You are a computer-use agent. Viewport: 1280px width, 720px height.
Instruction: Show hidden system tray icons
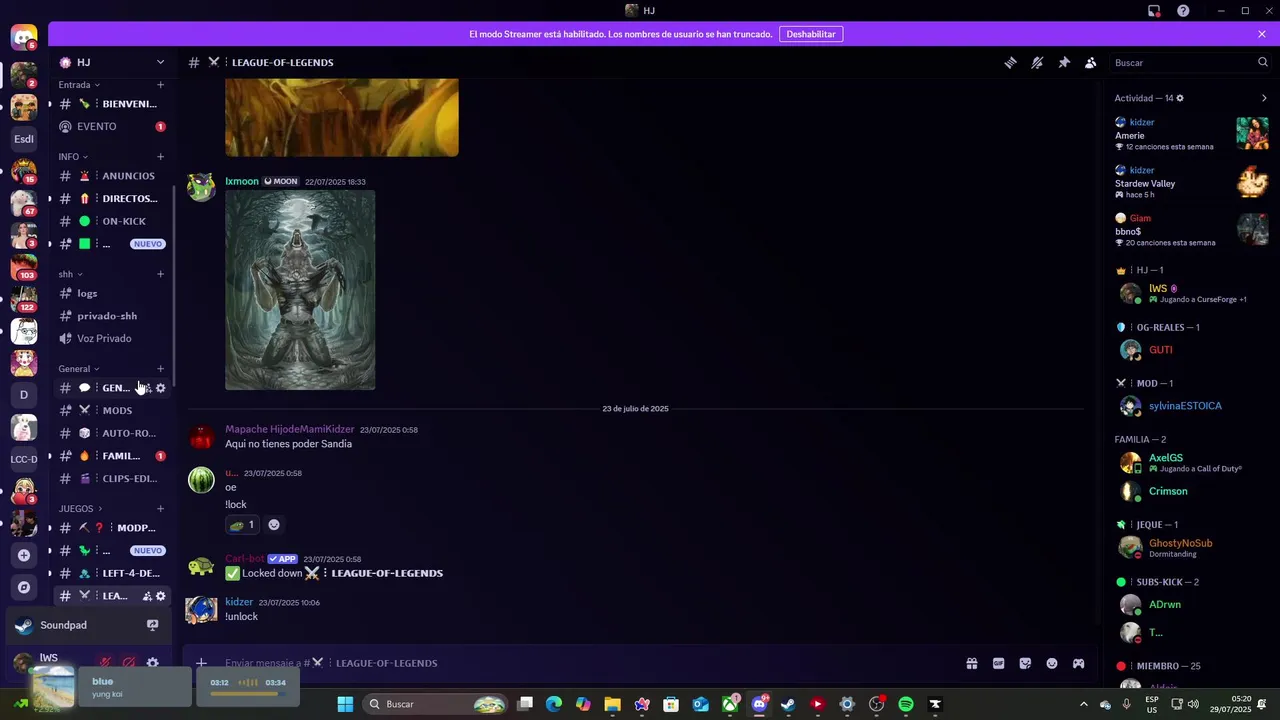point(1083,704)
